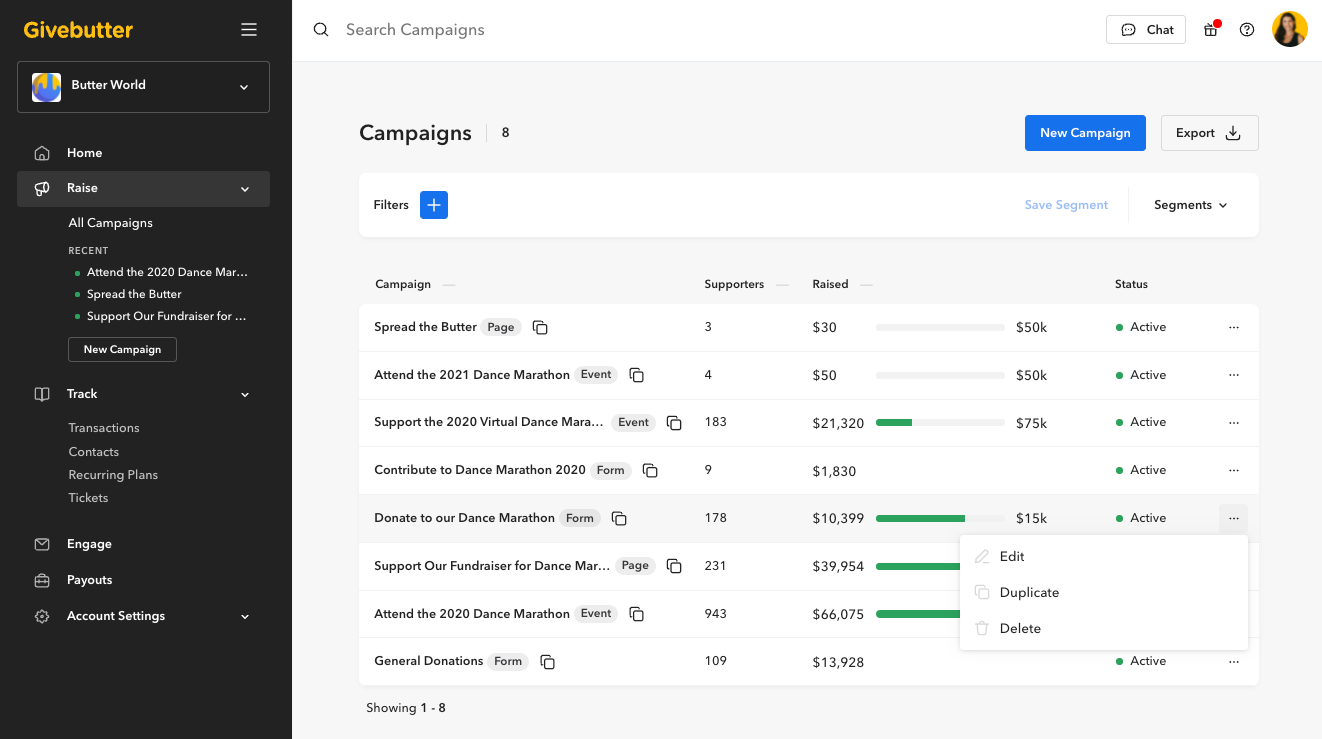Click the Payouts label in sidebar

(x=90, y=580)
